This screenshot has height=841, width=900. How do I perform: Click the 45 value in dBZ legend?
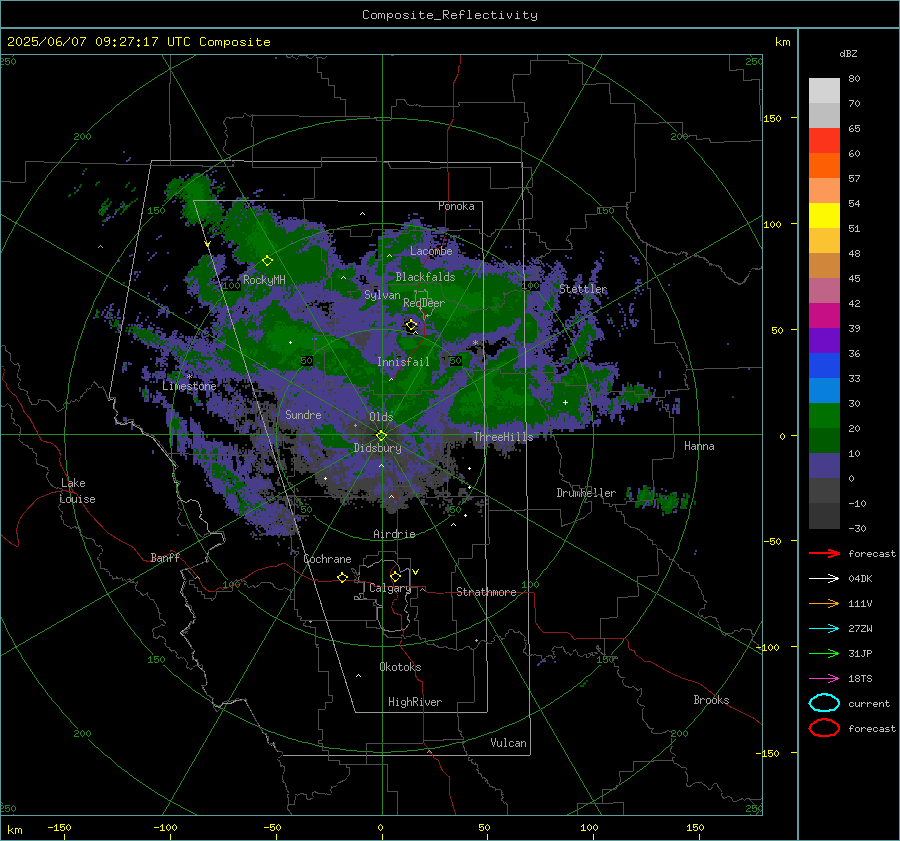pyautogui.click(x=854, y=278)
